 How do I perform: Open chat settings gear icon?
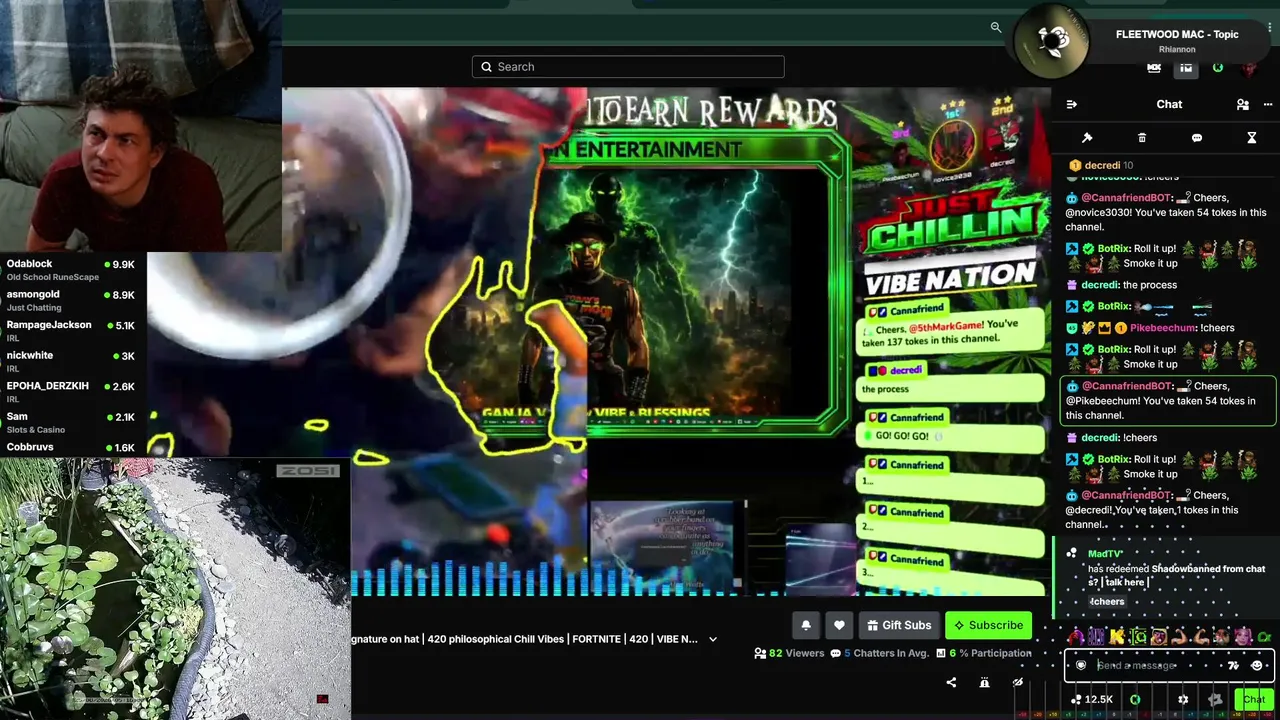click(x=1183, y=700)
